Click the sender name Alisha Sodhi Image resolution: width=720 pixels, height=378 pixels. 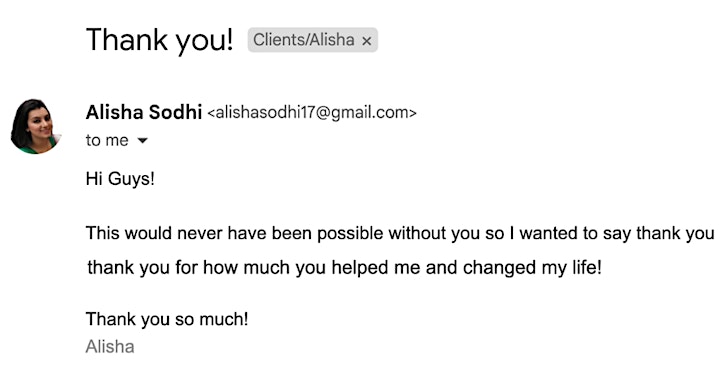click(144, 112)
